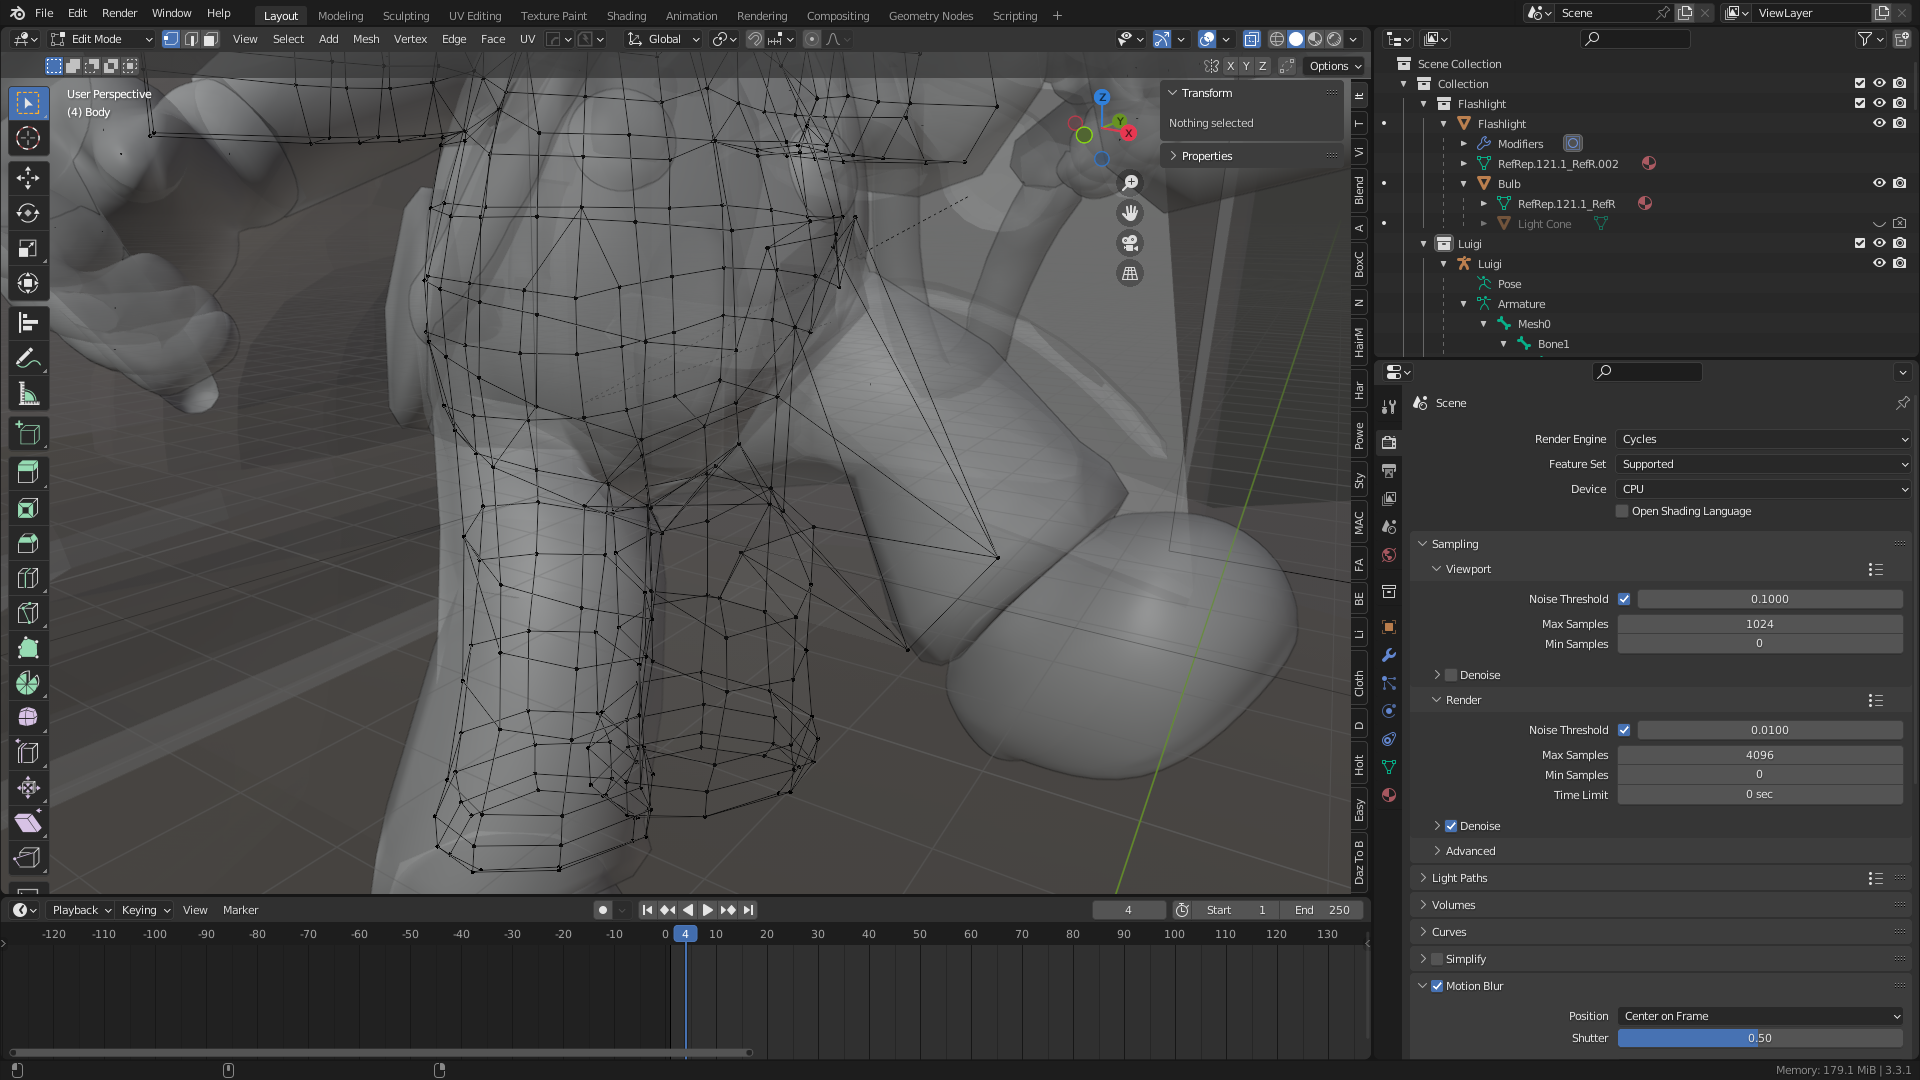Image resolution: width=1920 pixels, height=1080 pixels.
Task: Play the animation forward
Action: (708, 910)
